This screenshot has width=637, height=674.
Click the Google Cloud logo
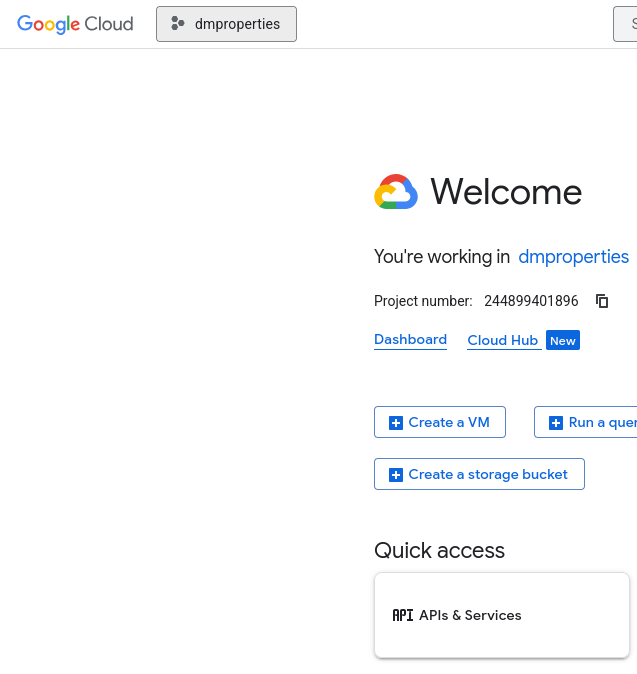(x=75, y=24)
